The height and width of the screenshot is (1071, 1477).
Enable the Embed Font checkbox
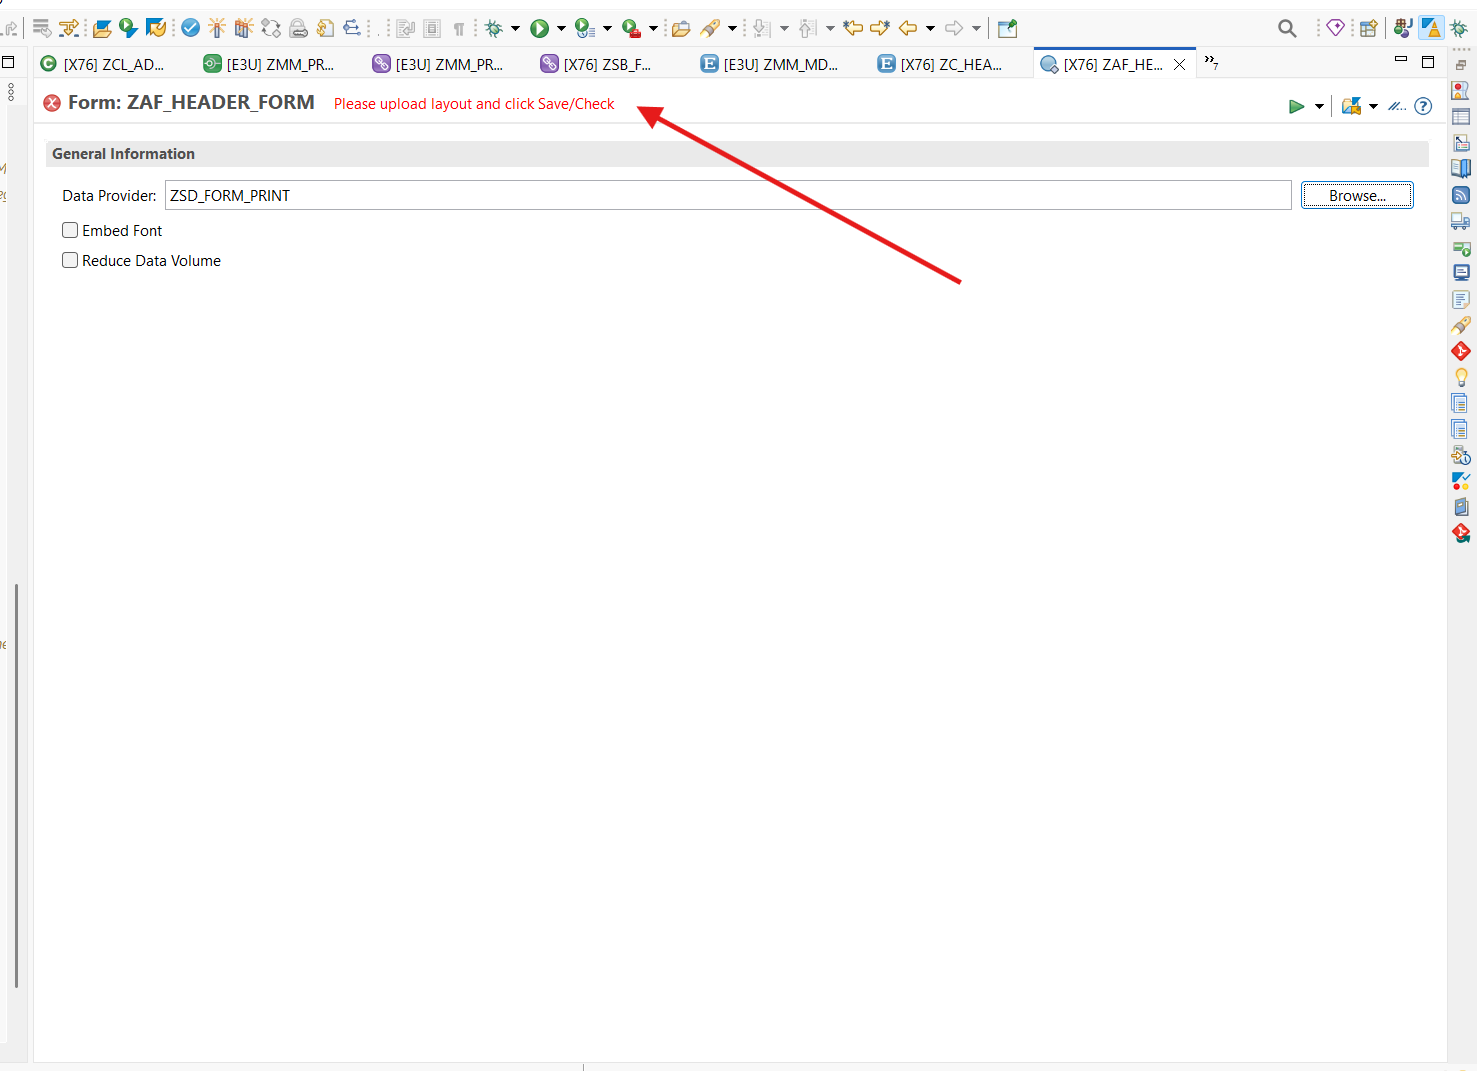(70, 230)
